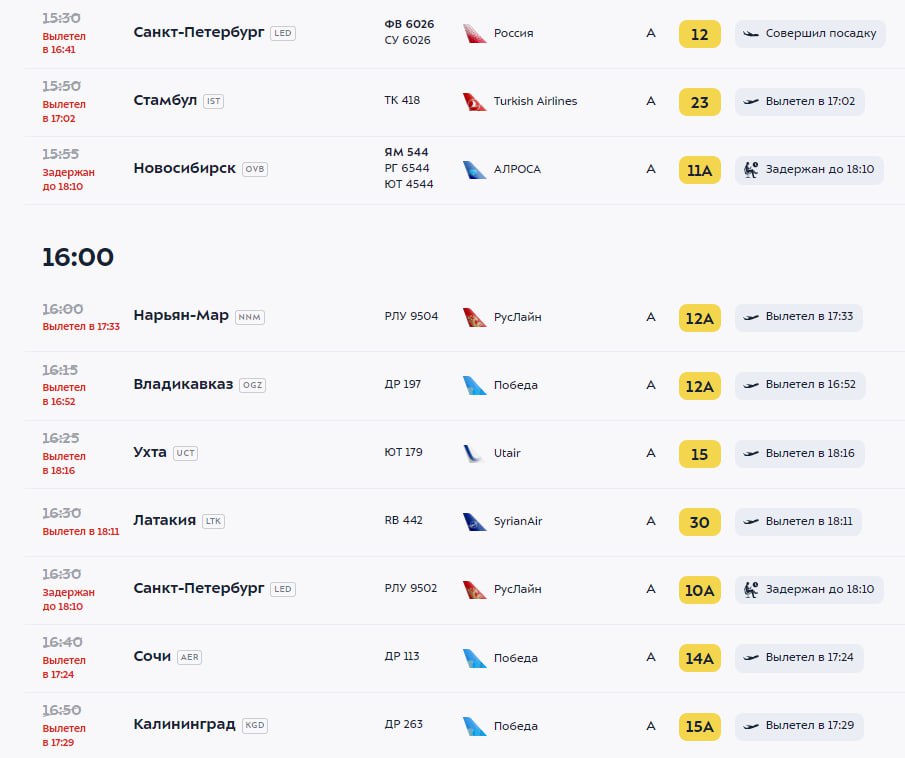Click flight number ЮТ 179
905x758 pixels.
(403, 453)
